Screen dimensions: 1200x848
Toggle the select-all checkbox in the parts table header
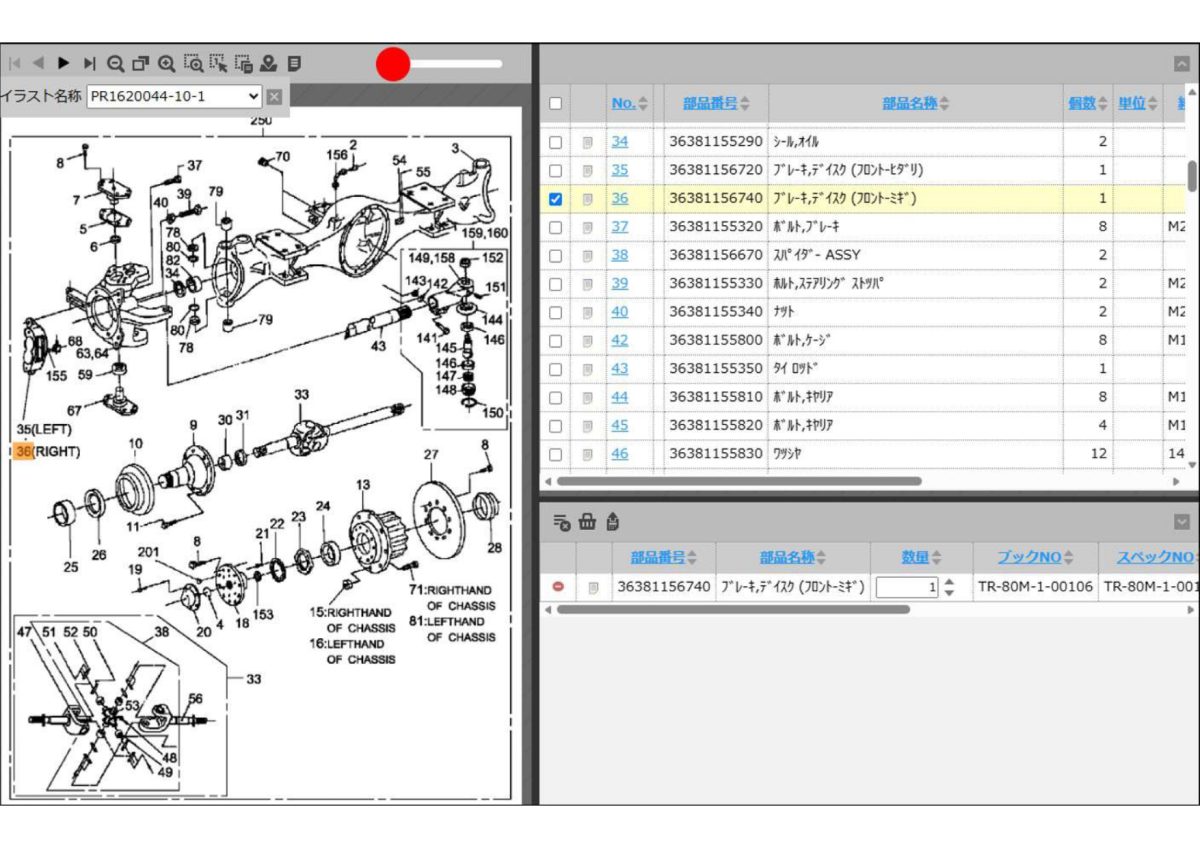tap(556, 103)
